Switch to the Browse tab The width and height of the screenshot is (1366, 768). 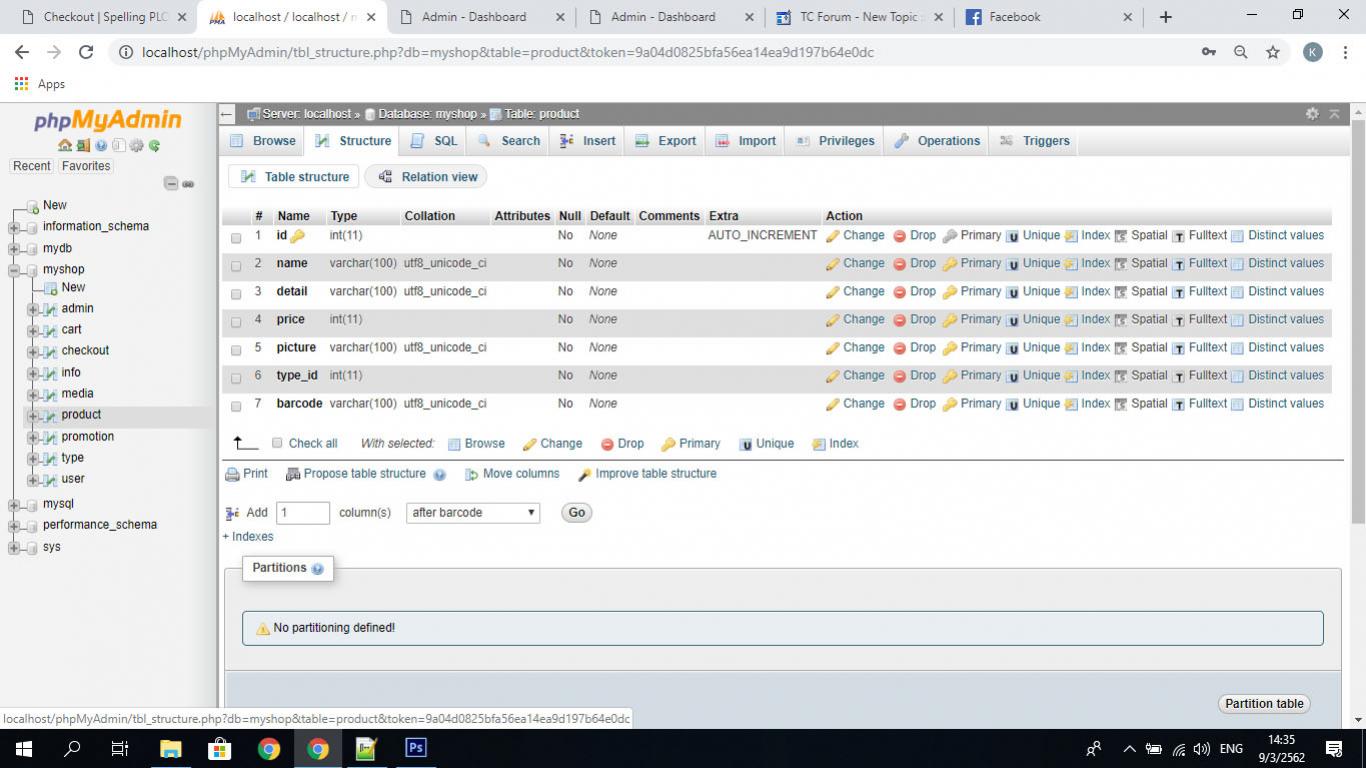(263, 141)
